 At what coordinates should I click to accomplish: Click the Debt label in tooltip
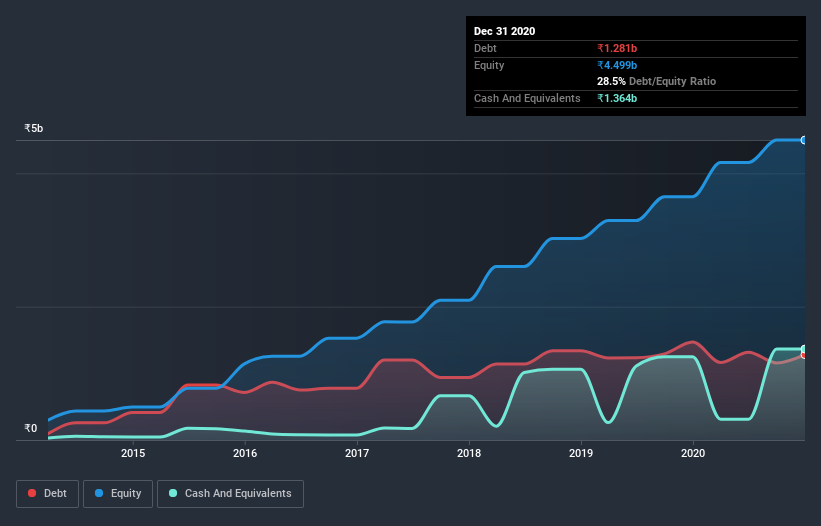(x=485, y=48)
